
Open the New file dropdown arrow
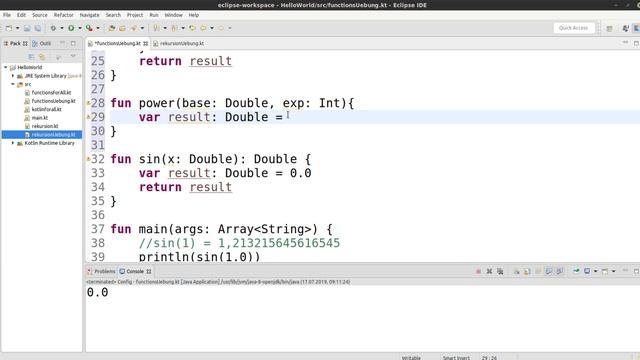click(x=18, y=28)
